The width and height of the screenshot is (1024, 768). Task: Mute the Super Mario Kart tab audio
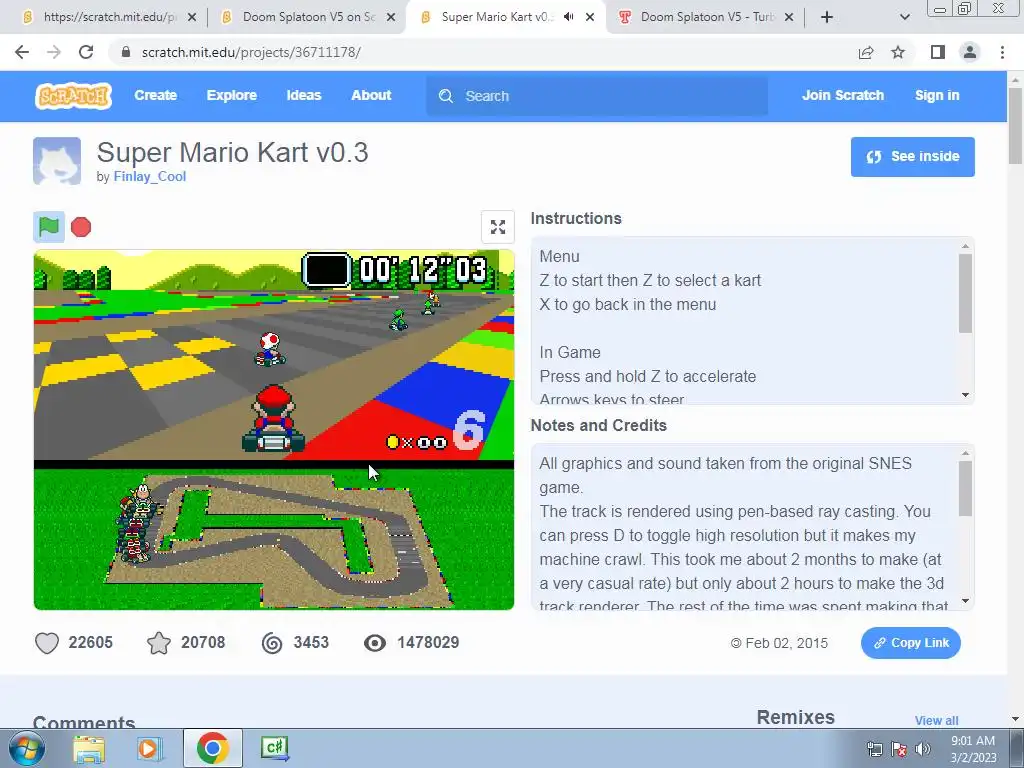click(569, 17)
